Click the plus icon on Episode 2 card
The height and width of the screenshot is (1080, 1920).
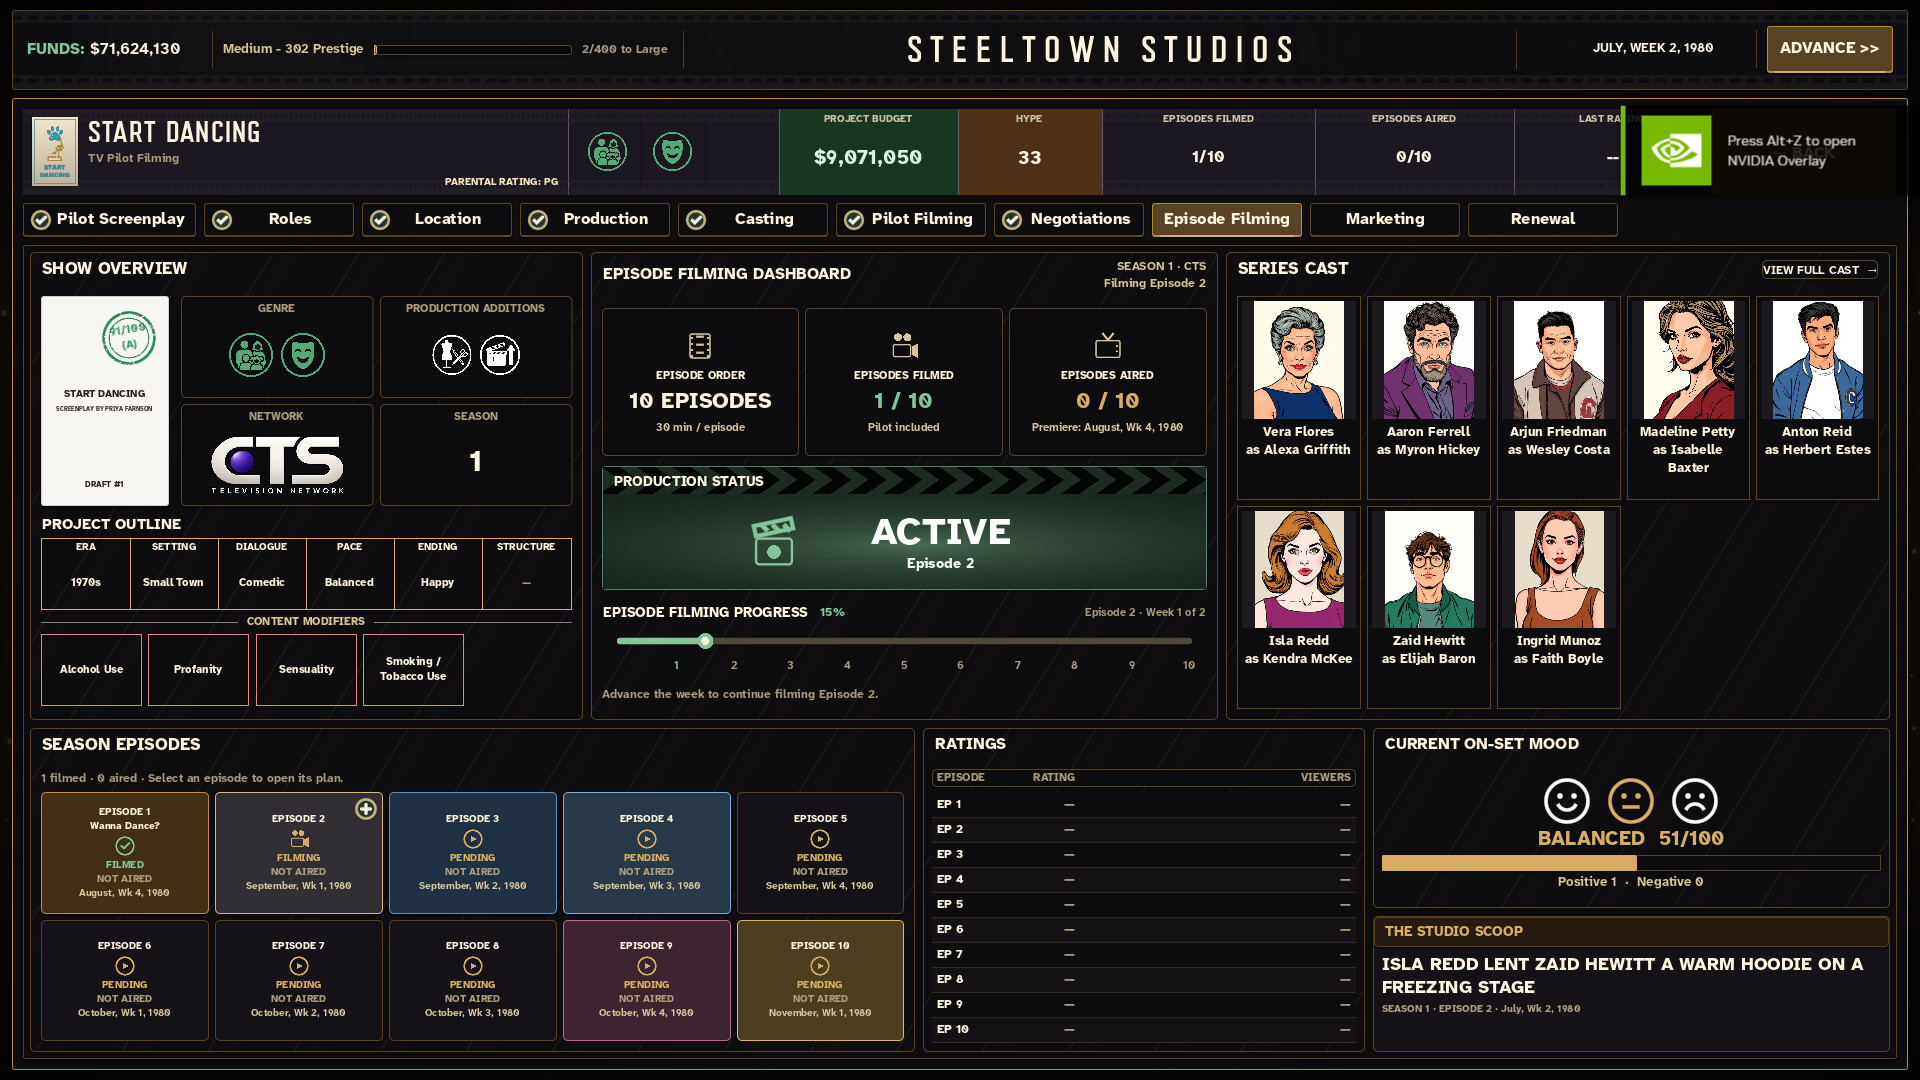[x=366, y=809]
